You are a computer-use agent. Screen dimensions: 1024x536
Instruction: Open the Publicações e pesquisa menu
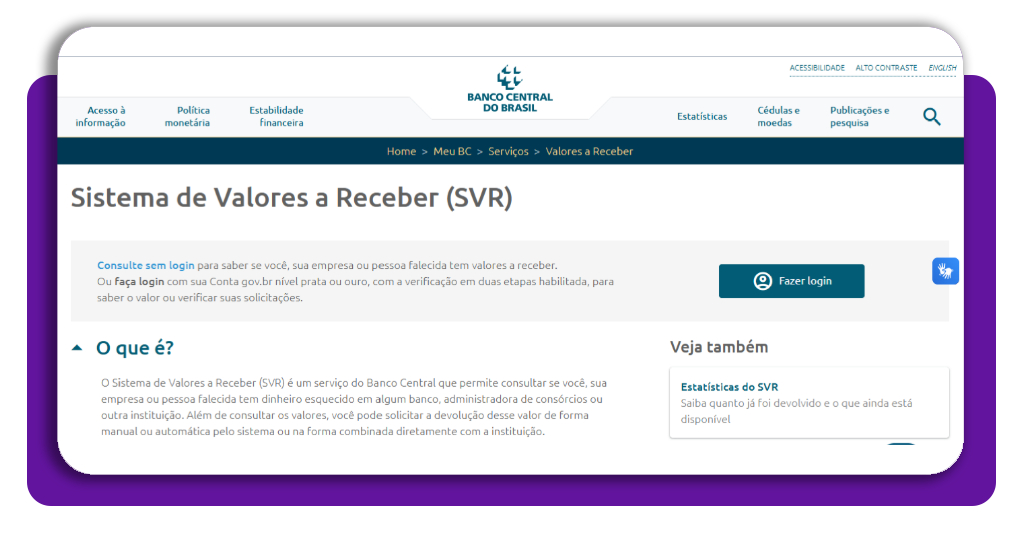coord(859,116)
